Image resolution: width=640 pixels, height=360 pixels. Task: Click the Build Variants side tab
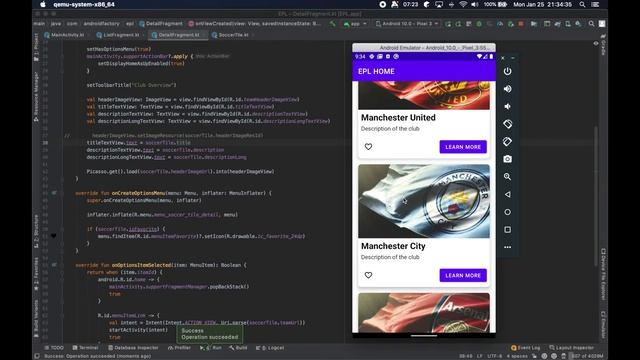click(x=36, y=319)
